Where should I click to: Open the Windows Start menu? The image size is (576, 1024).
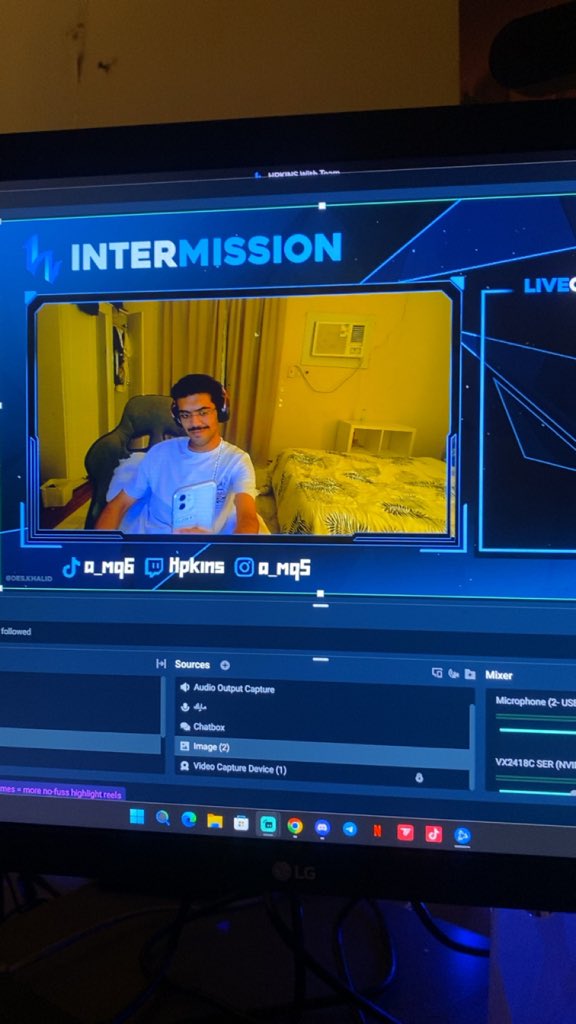[136, 816]
